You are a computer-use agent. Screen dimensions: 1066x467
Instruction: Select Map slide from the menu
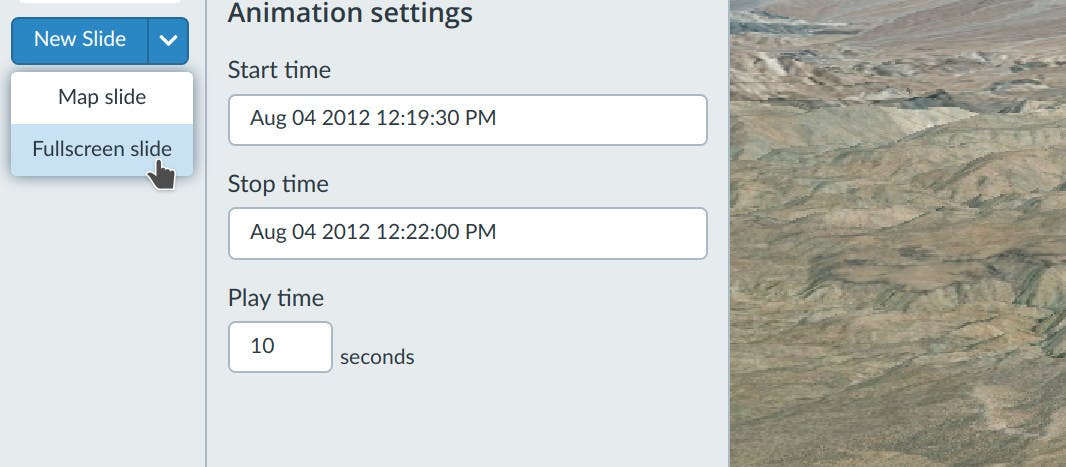pos(102,97)
